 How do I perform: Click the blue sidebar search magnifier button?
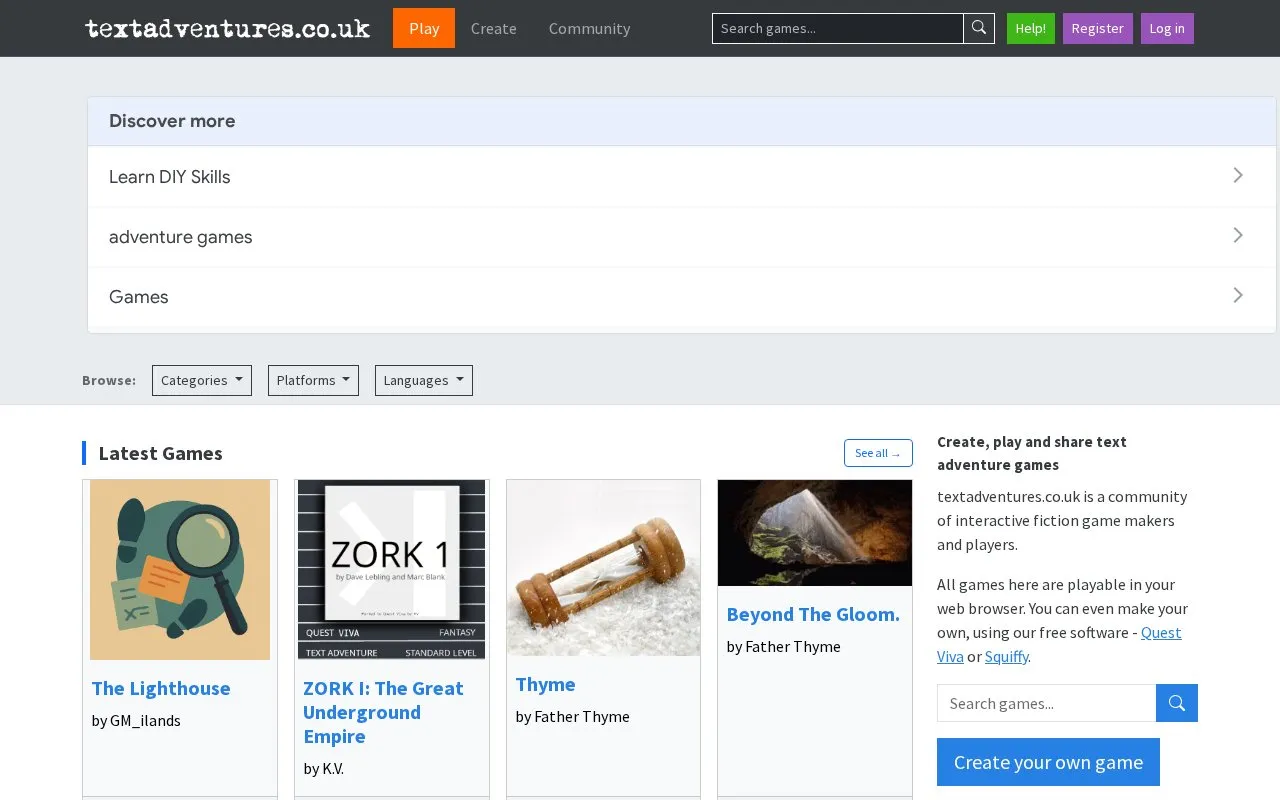[1177, 703]
